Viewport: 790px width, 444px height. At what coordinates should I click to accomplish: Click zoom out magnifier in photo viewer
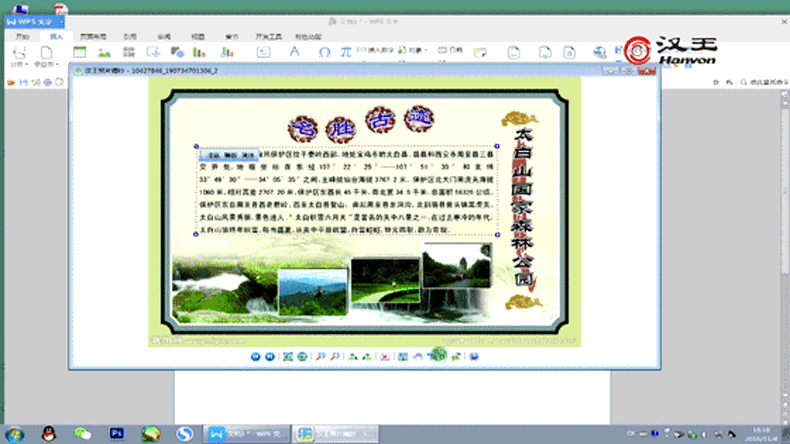pyautogui.click(x=335, y=356)
